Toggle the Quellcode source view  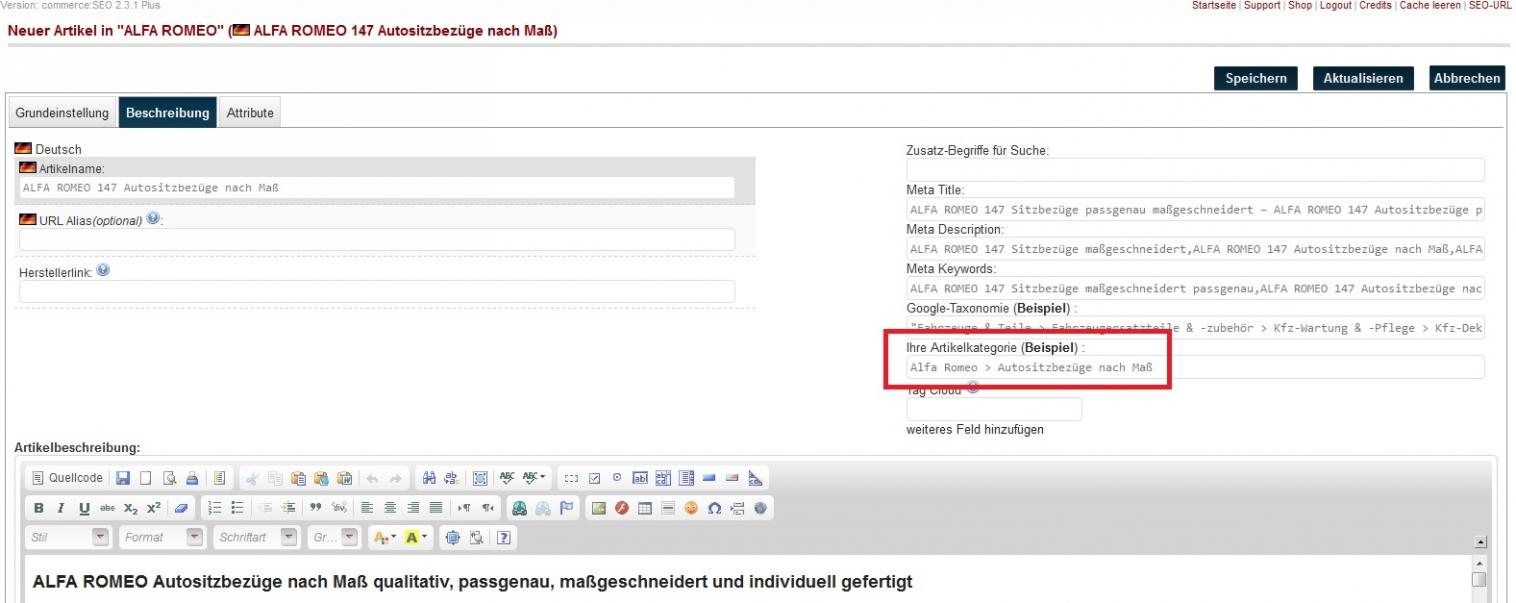pyautogui.click(x=66, y=479)
